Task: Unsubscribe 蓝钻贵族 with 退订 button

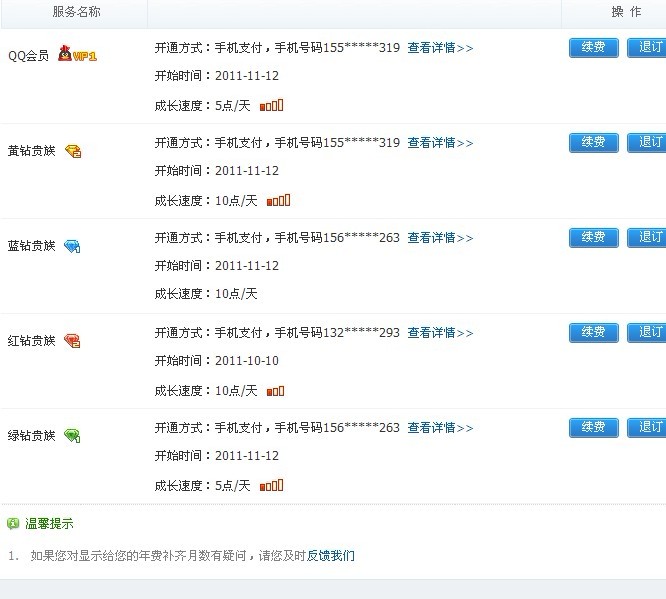Action: pyautogui.click(x=646, y=237)
